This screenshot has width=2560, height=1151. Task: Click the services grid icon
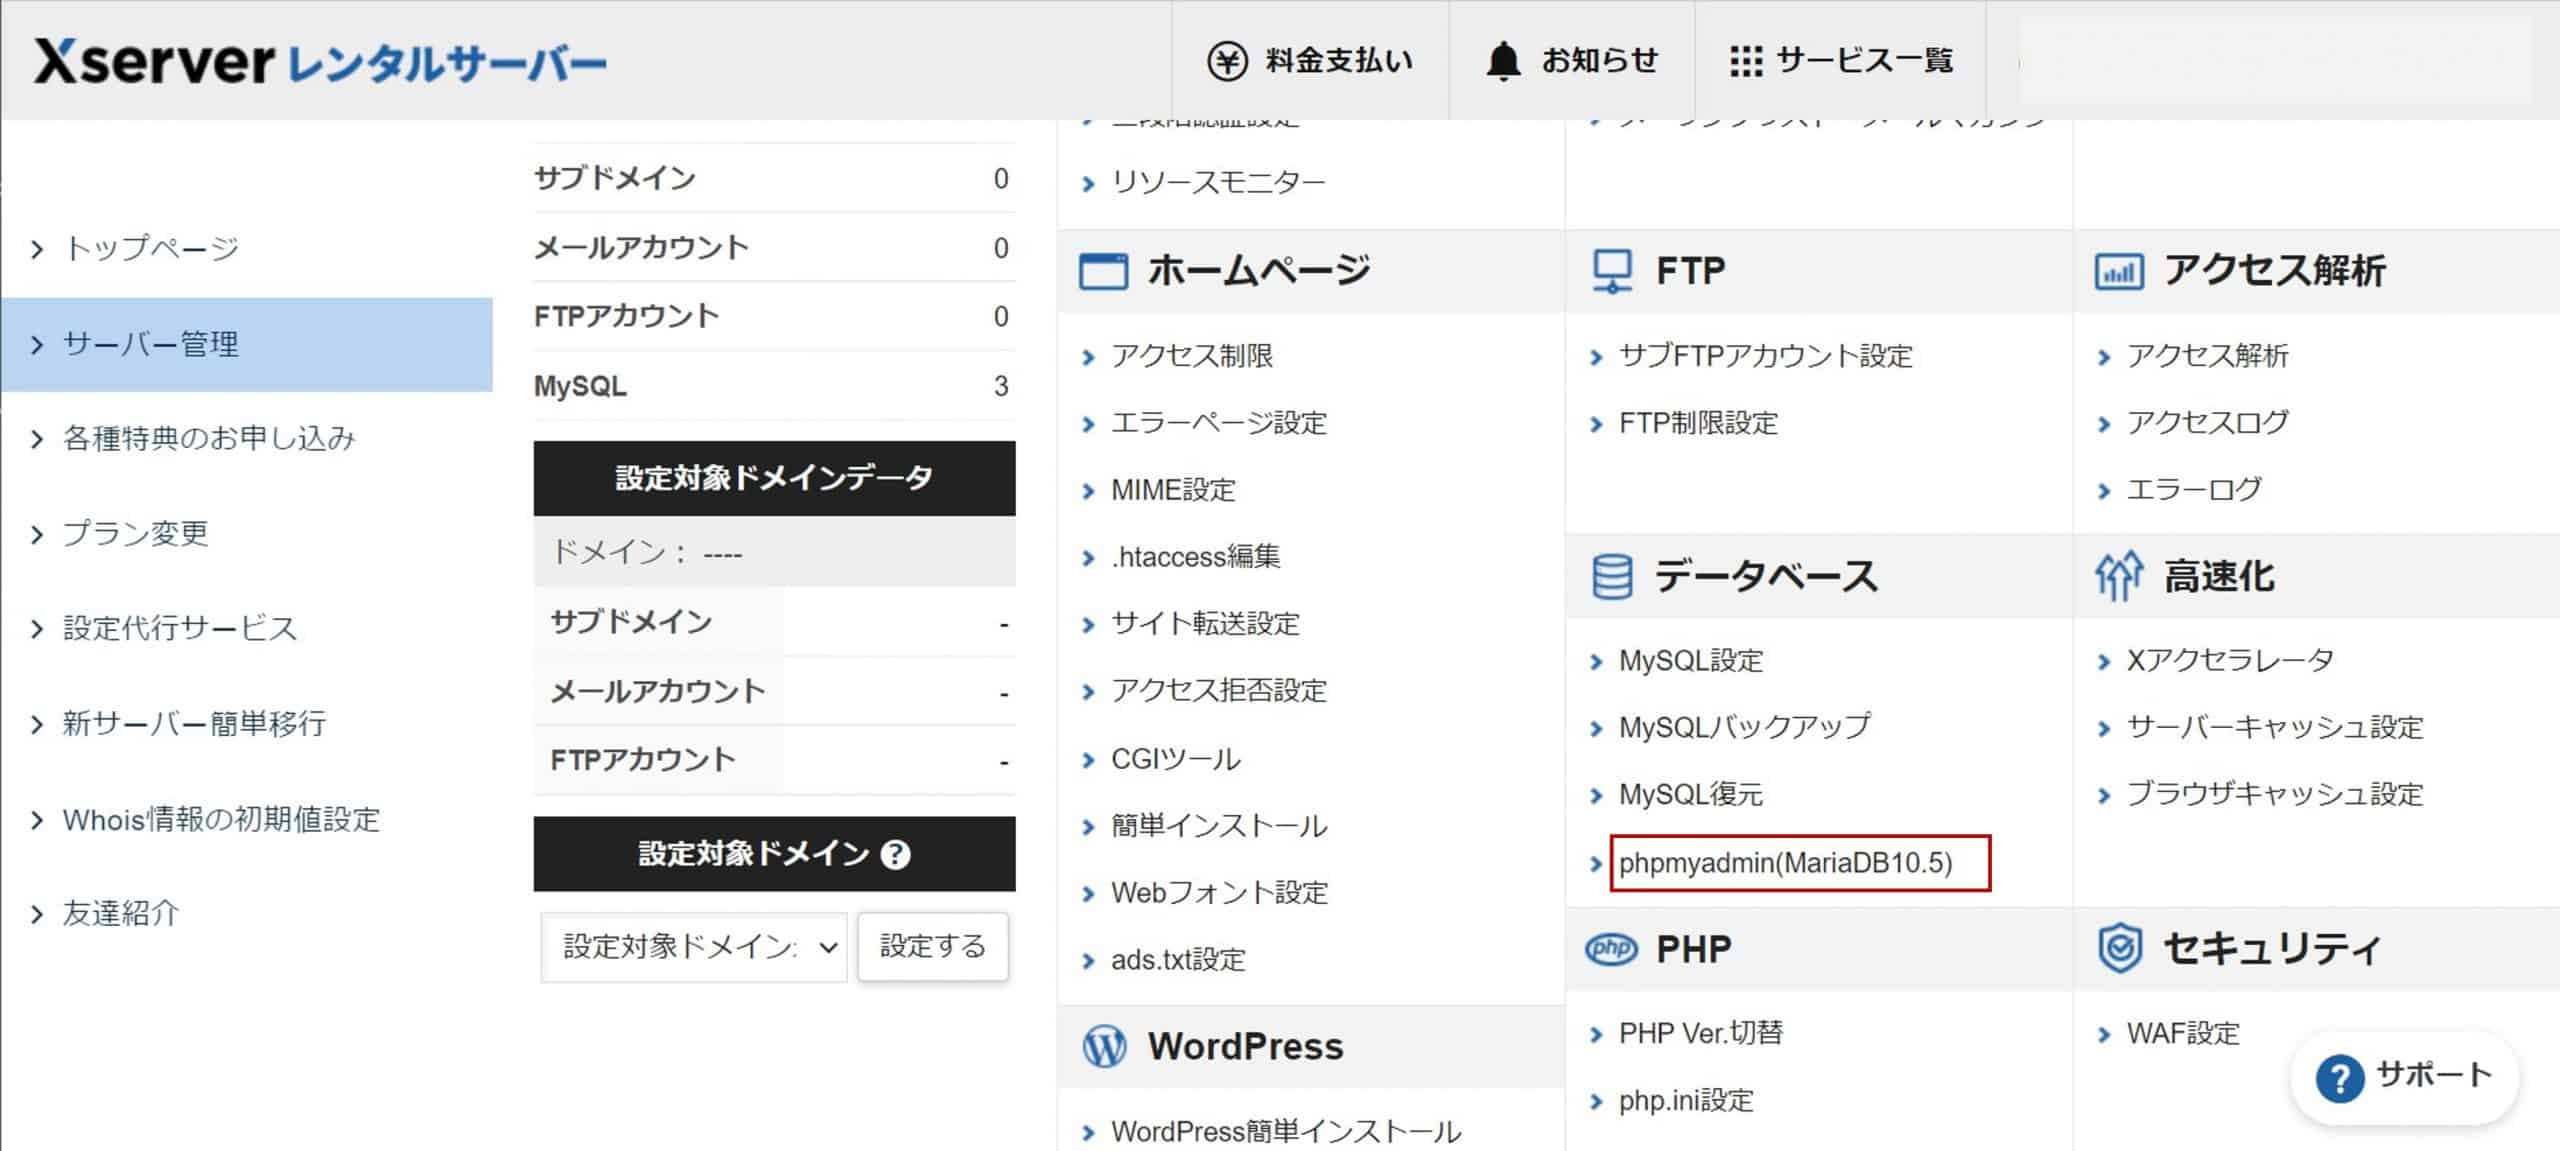coord(1745,61)
